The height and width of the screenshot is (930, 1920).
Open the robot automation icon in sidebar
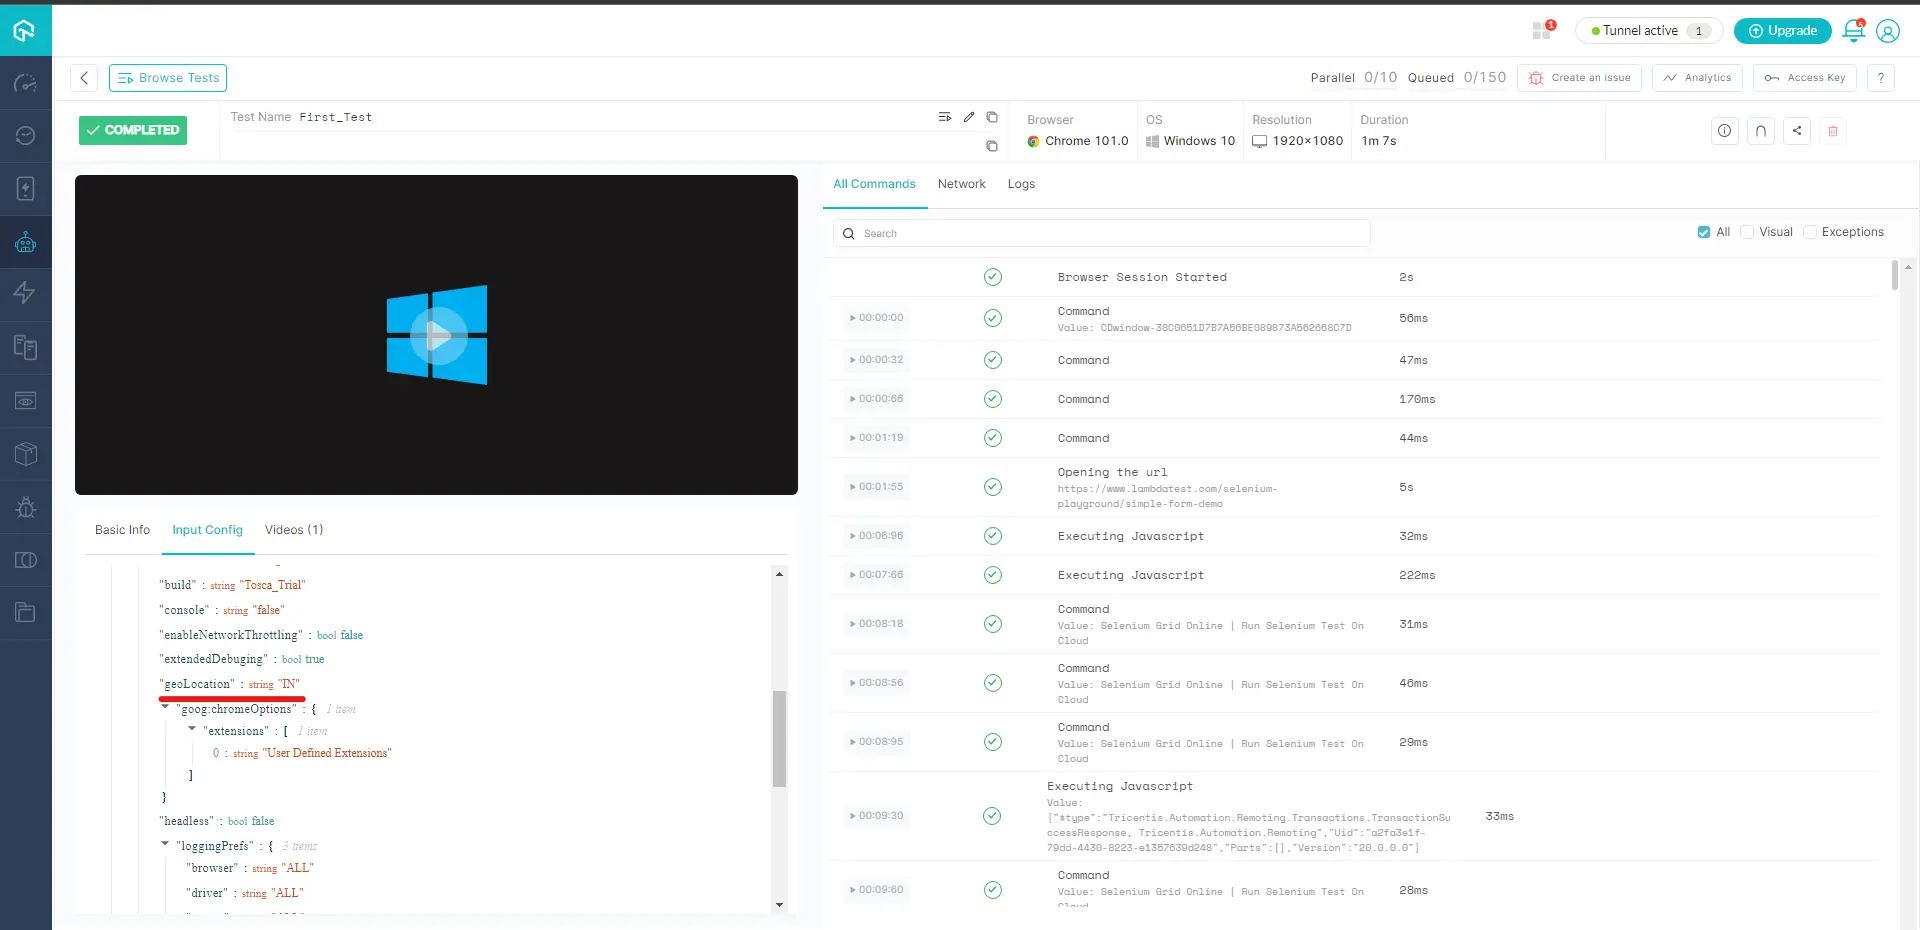(26, 242)
